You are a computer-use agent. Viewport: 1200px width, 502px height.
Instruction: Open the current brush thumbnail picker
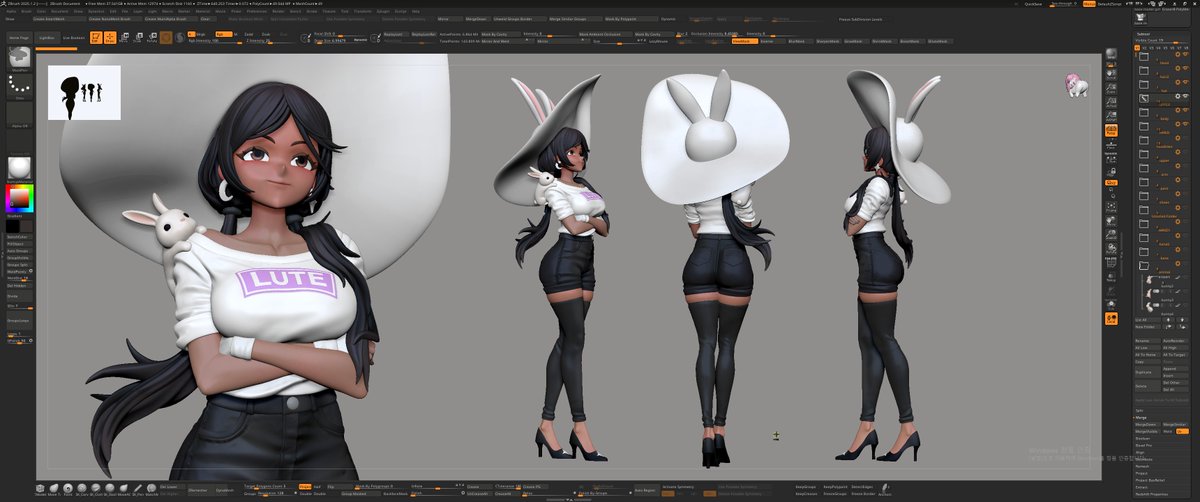(x=20, y=58)
